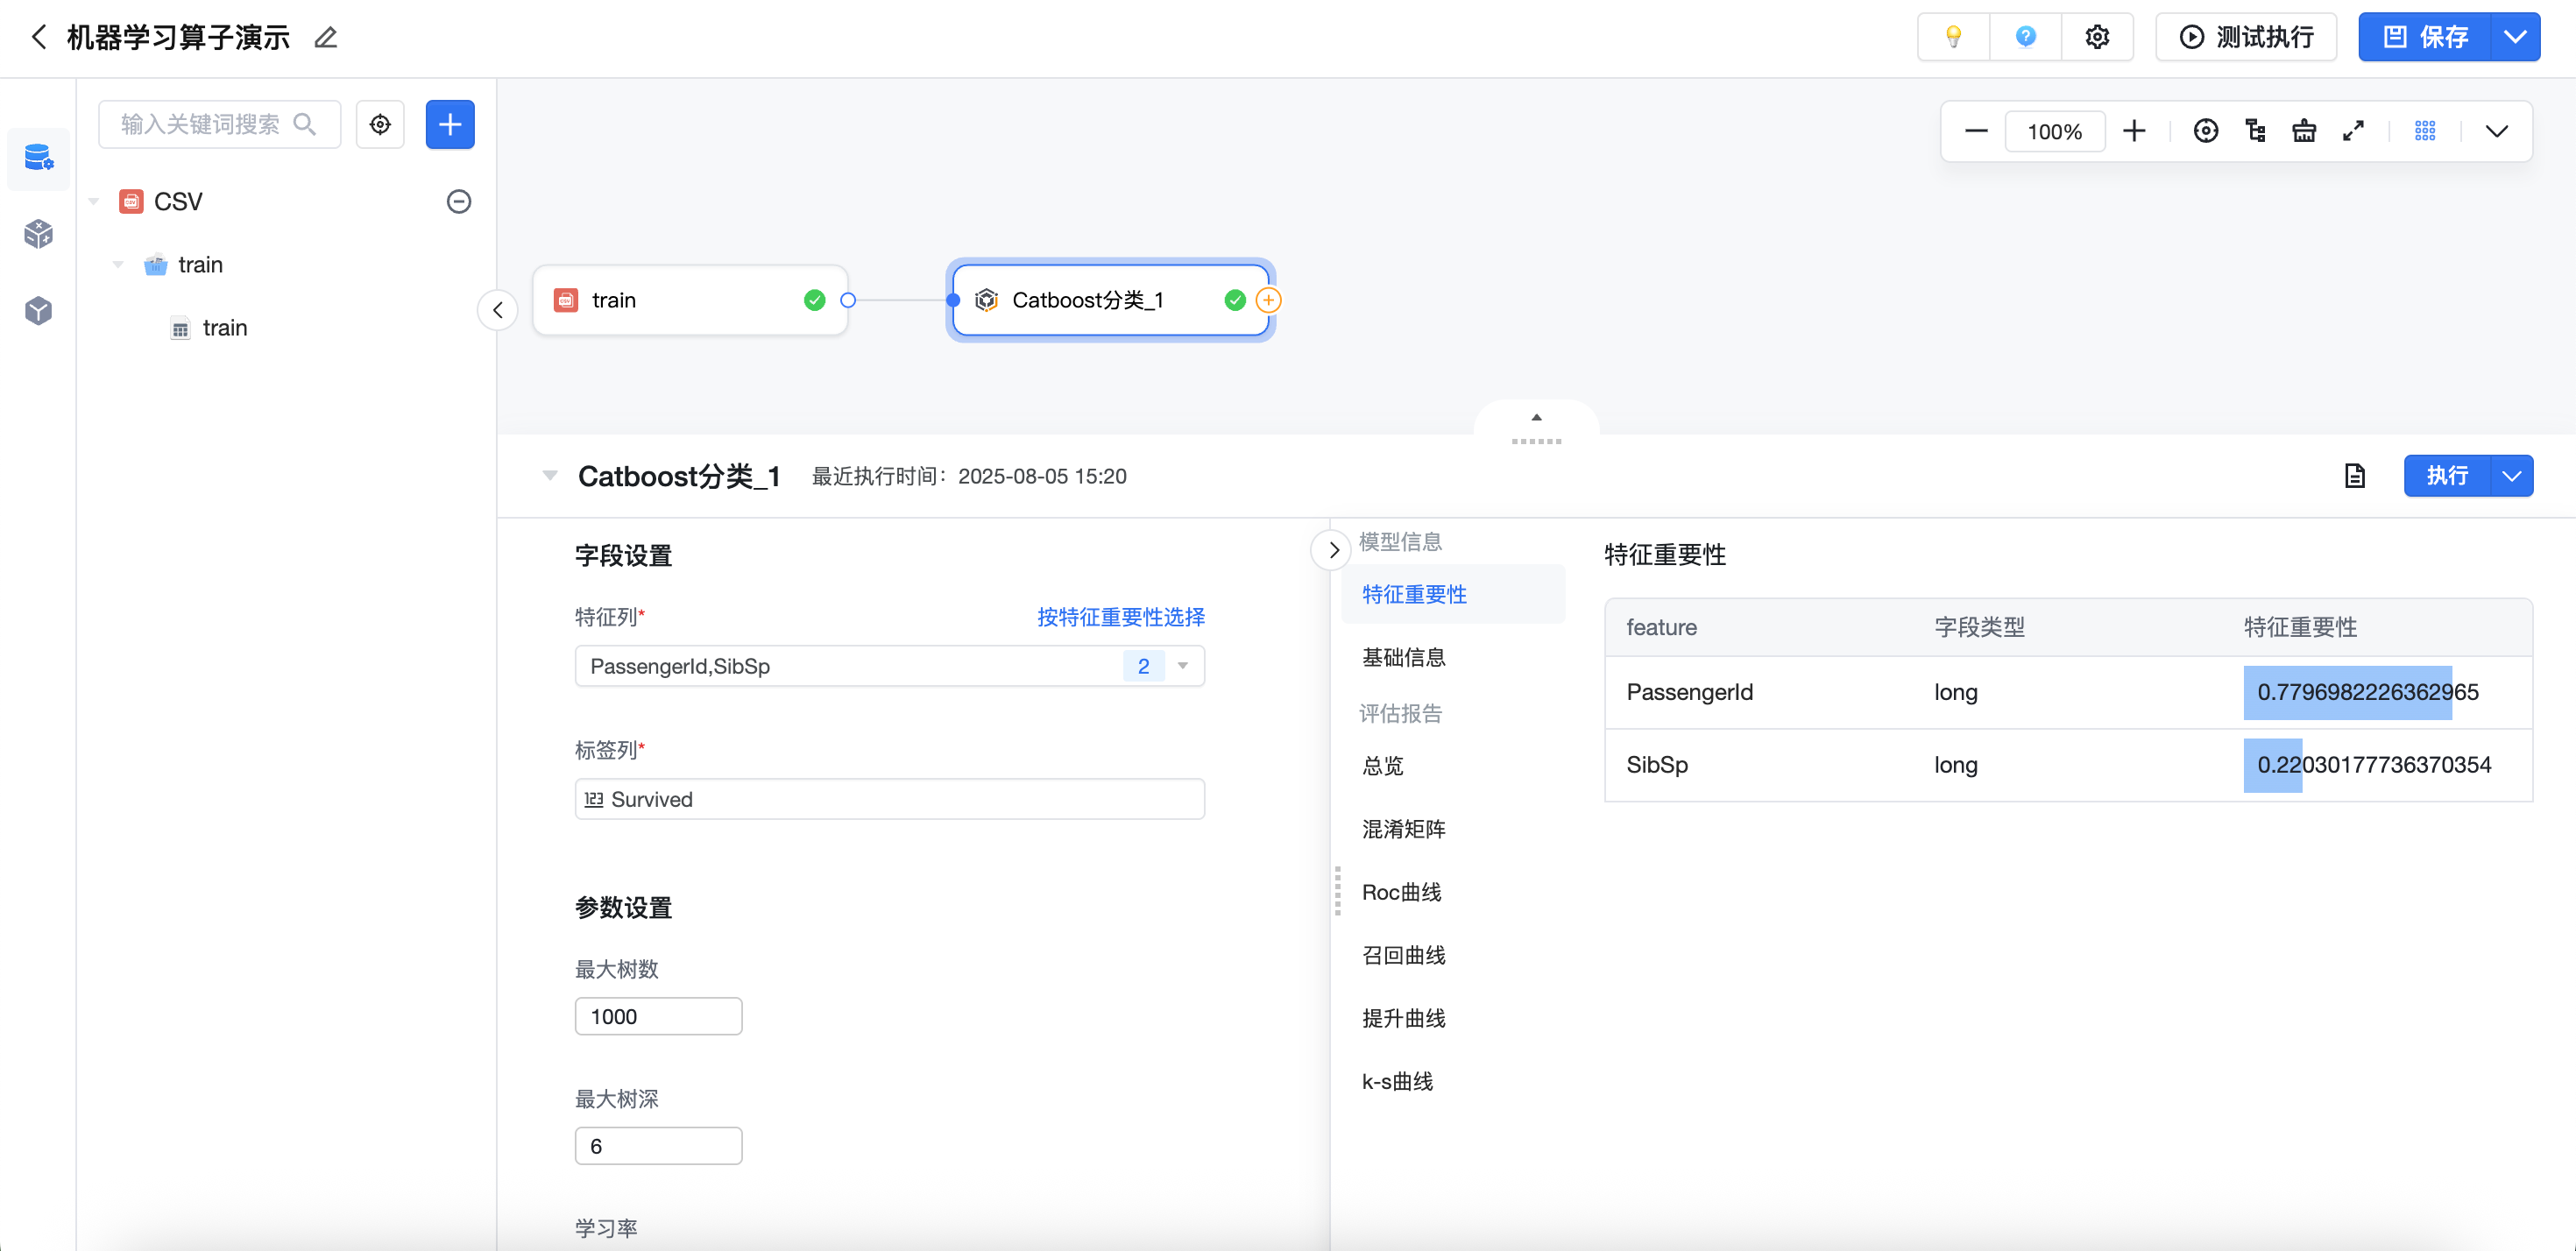Open the lightbulb tips icon

[1953, 37]
